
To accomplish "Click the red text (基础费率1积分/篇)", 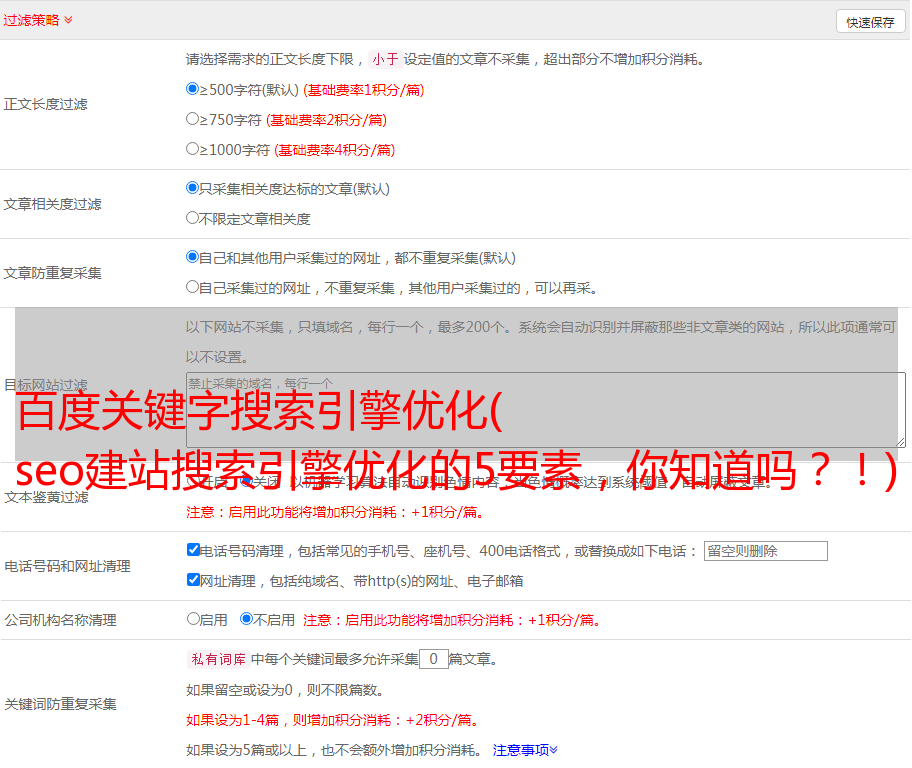I will (x=364, y=90).
